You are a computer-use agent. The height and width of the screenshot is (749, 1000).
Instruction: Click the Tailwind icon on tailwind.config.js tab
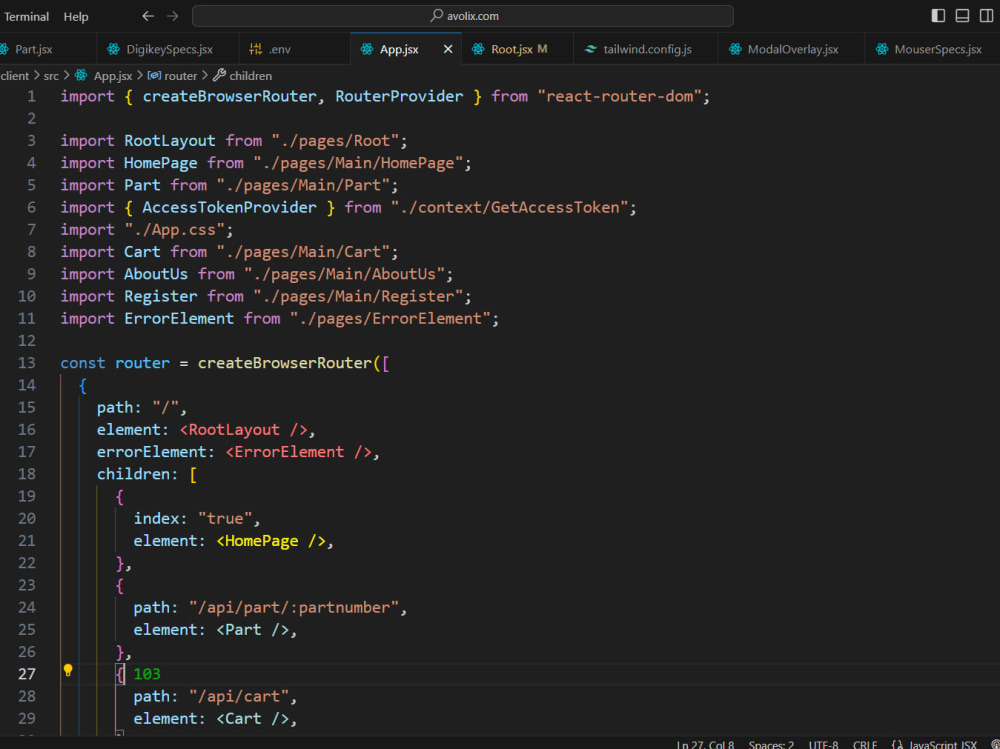[x=591, y=49]
